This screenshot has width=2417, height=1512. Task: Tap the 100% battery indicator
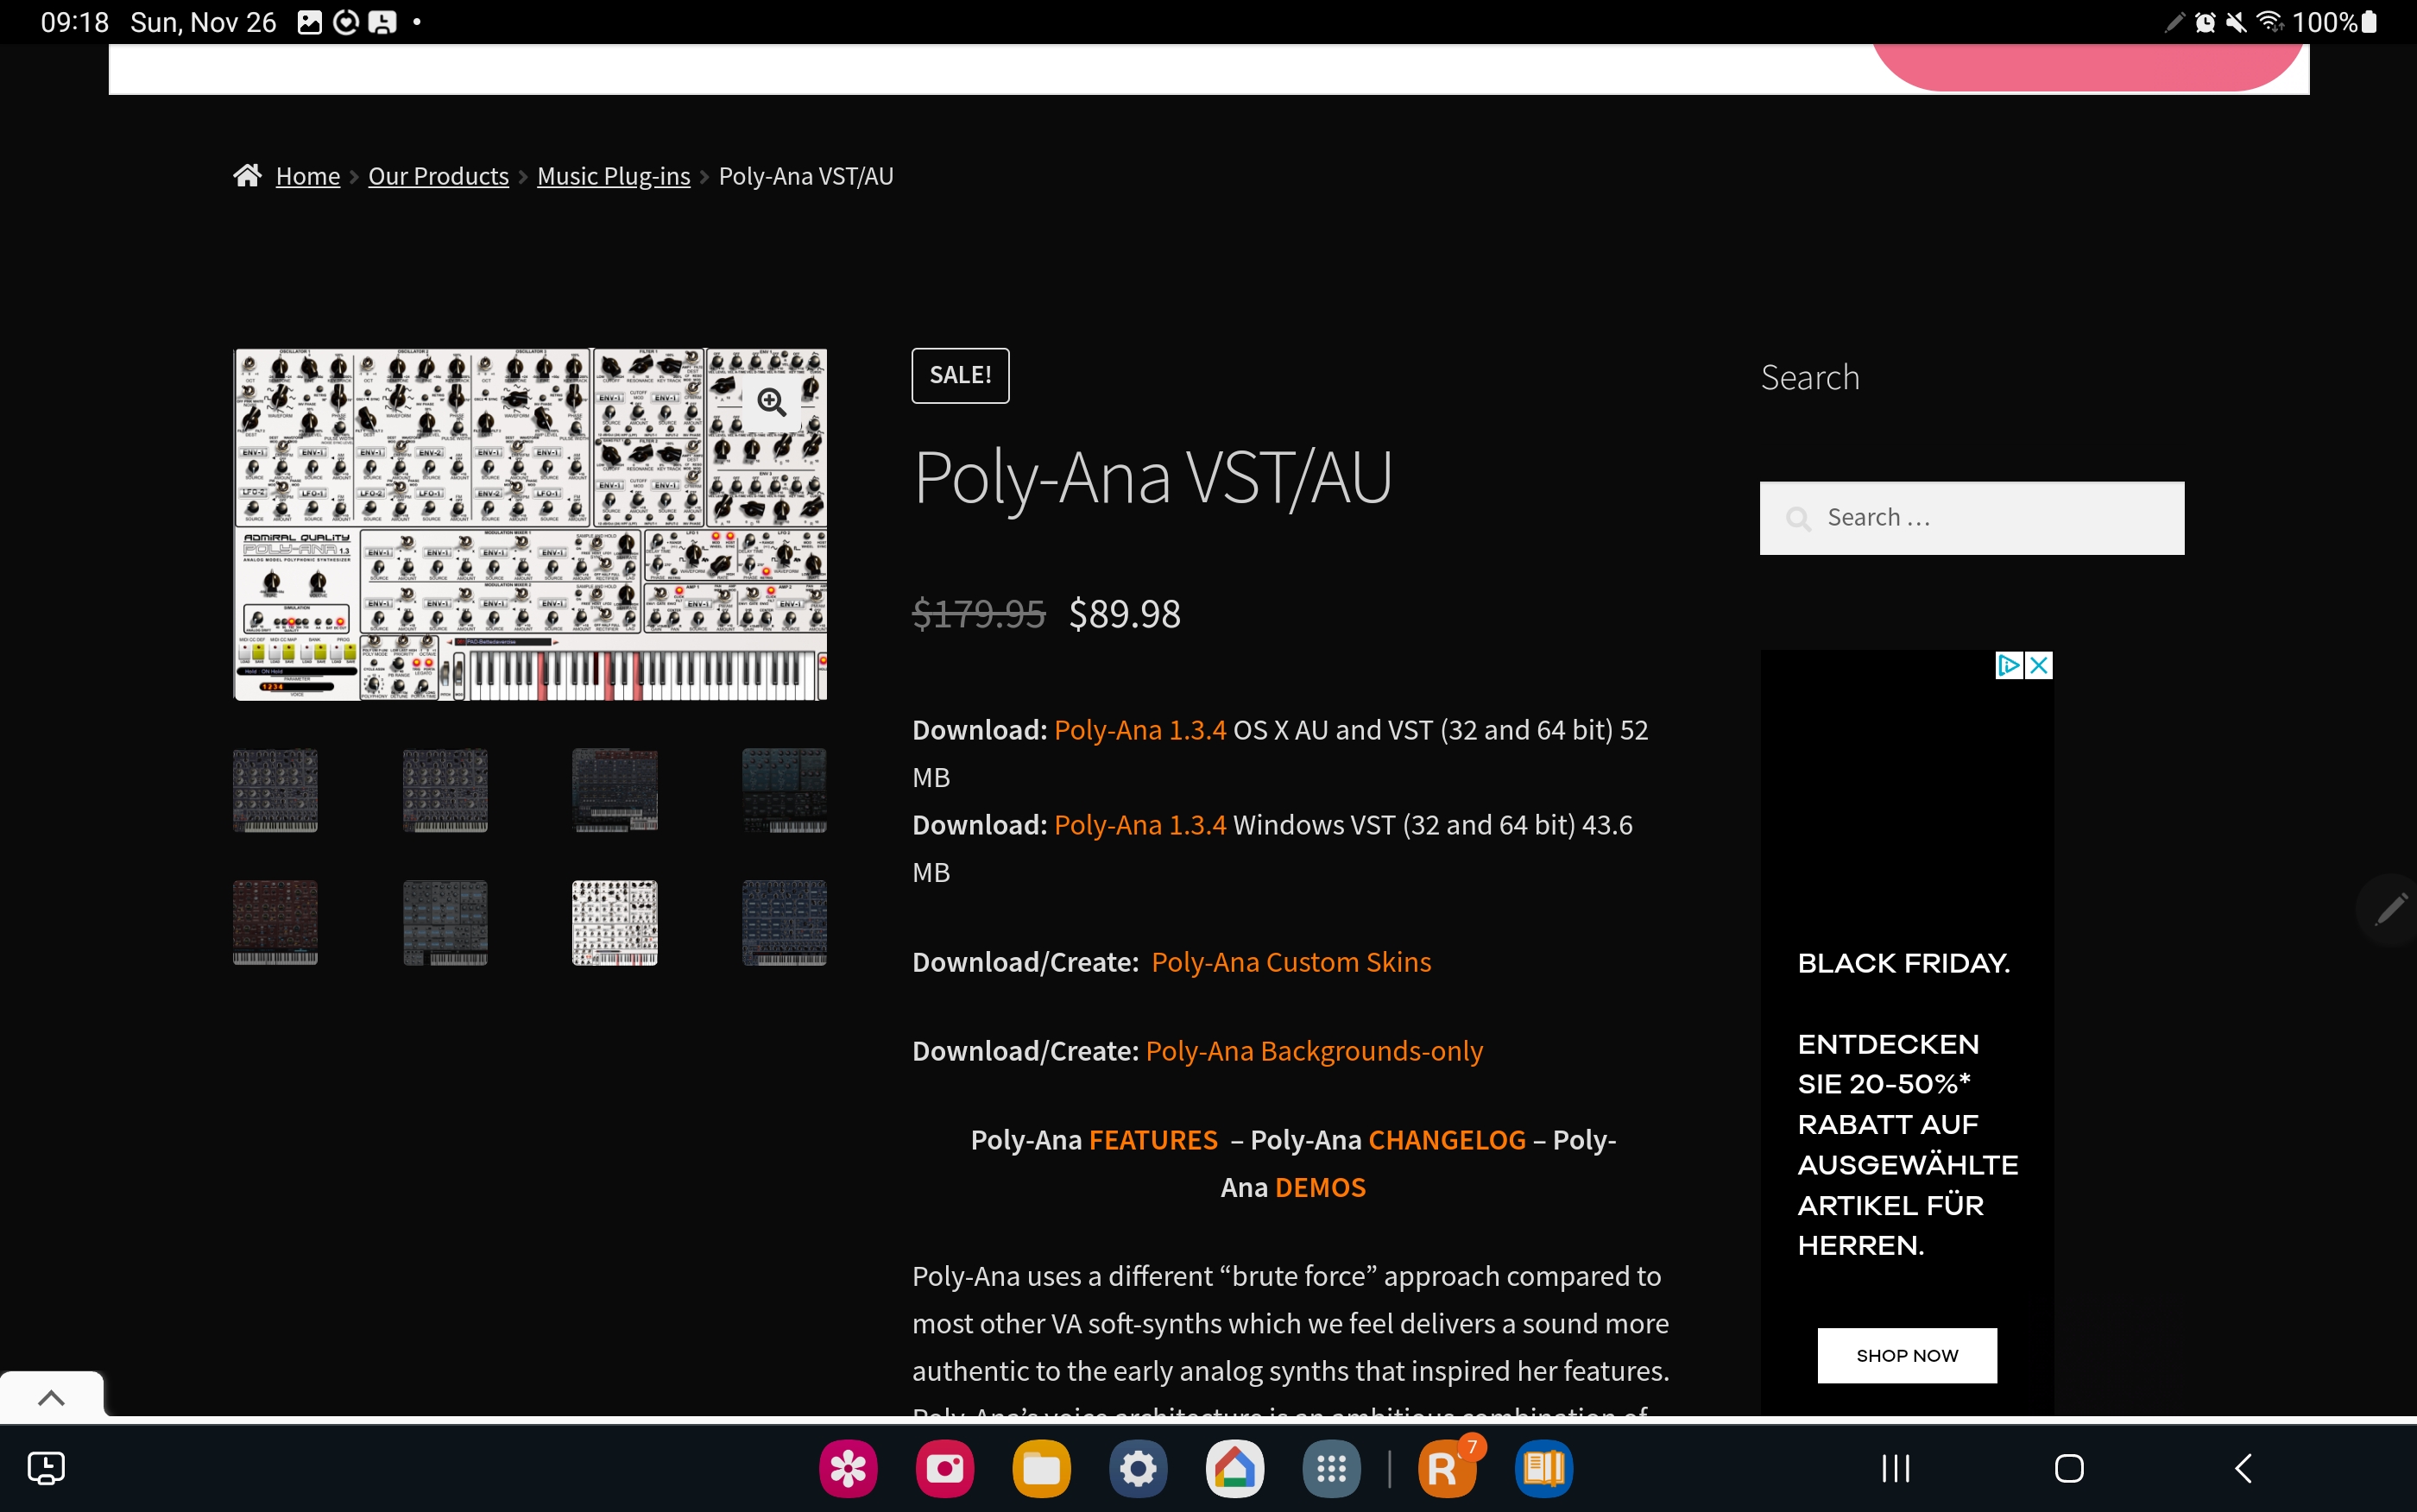point(2333,22)
